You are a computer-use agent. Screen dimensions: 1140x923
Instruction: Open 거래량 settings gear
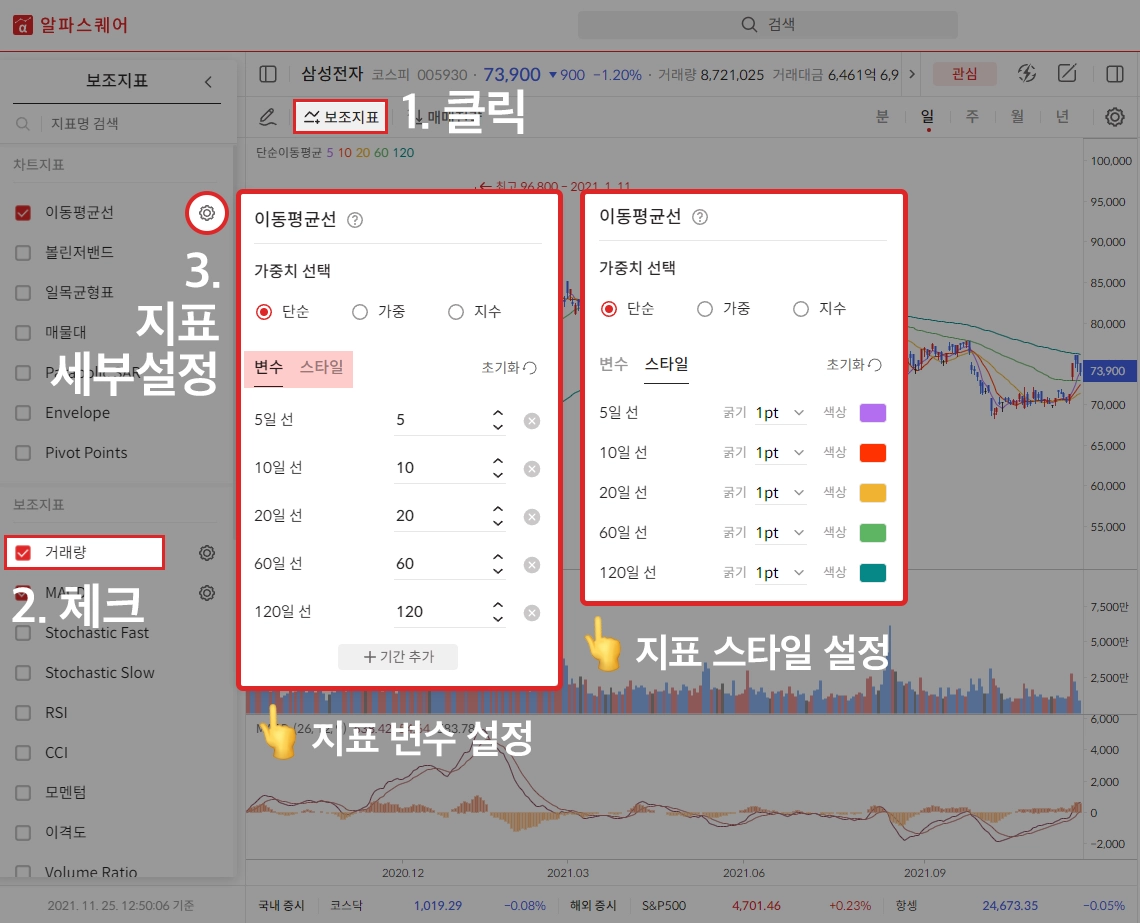click(207, 553)
